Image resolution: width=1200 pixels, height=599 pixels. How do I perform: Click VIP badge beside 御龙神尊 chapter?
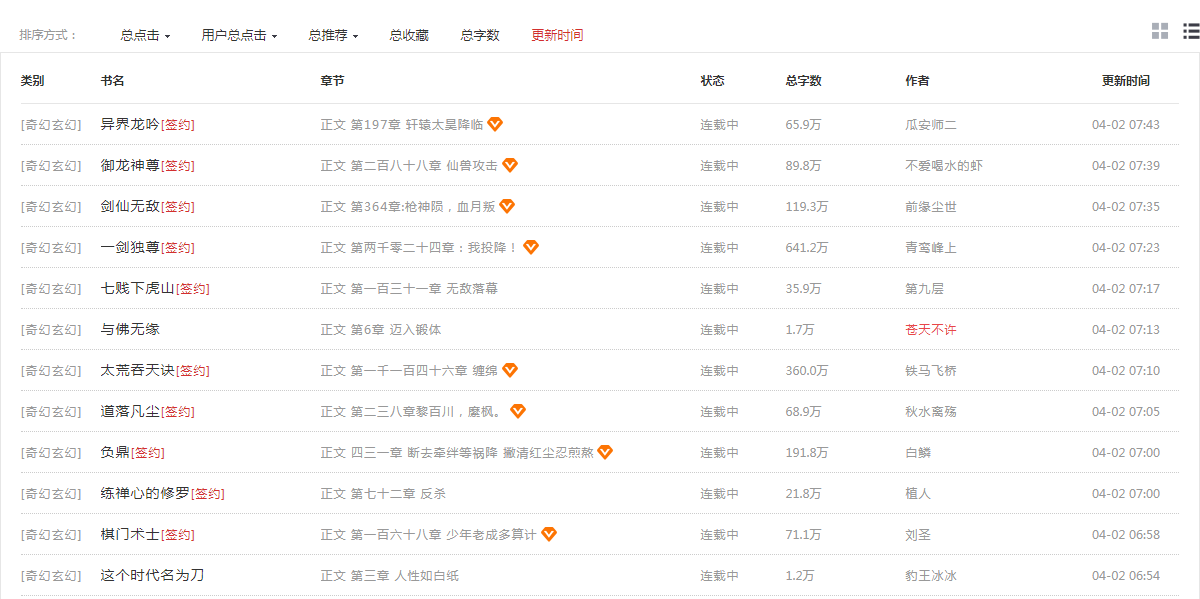coord(510,165)
